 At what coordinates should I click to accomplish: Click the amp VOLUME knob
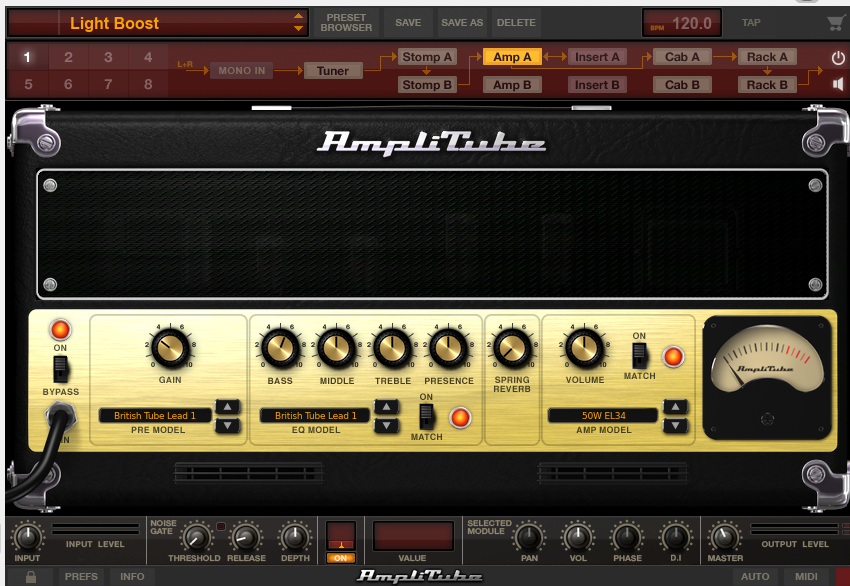click(584, 348)
